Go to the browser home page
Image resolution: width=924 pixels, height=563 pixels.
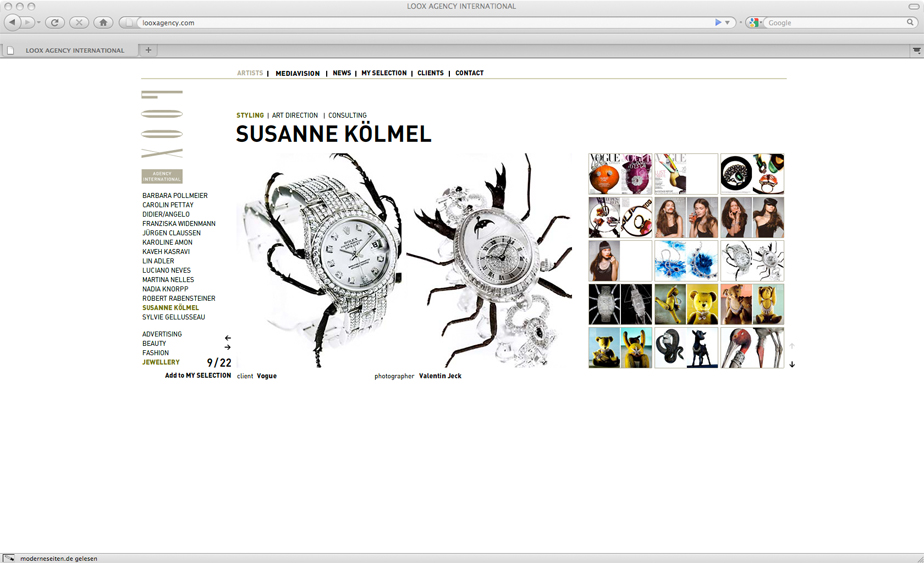pos(103,22)
